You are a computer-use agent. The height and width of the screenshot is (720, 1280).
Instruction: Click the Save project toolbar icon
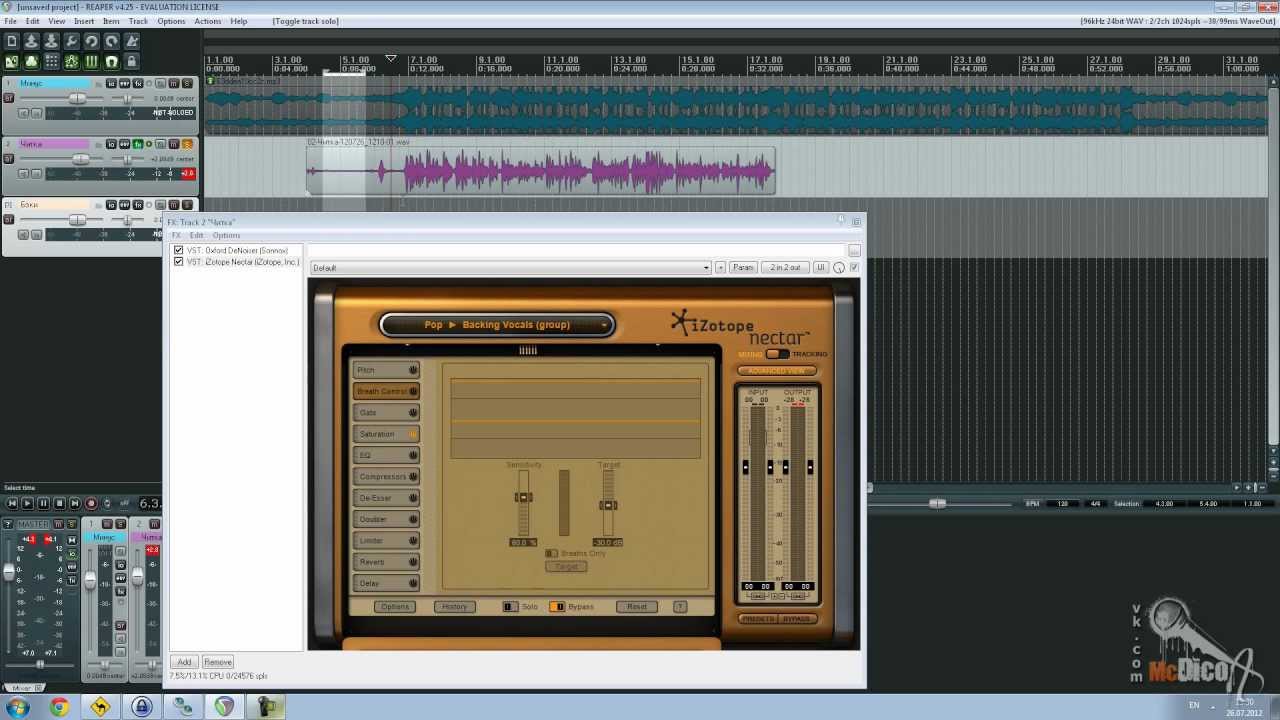51,41
